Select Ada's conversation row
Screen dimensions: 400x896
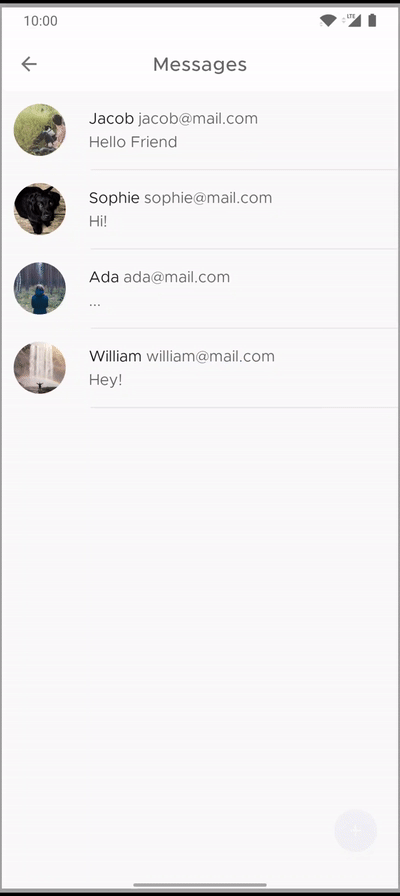click(200, 289)
